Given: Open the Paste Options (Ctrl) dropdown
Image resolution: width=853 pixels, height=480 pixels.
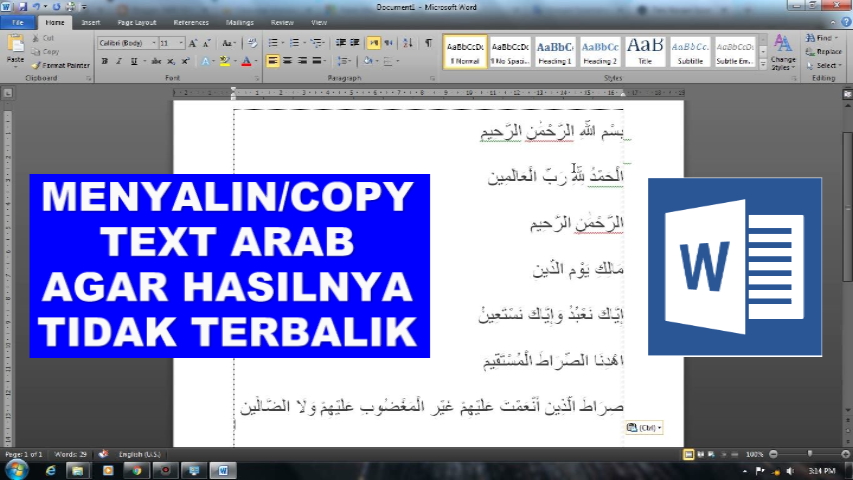Looking at the screenshot, I should [x=644, y=428].
